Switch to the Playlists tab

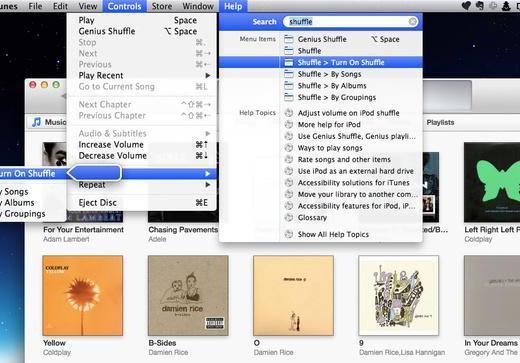[440, 123]
